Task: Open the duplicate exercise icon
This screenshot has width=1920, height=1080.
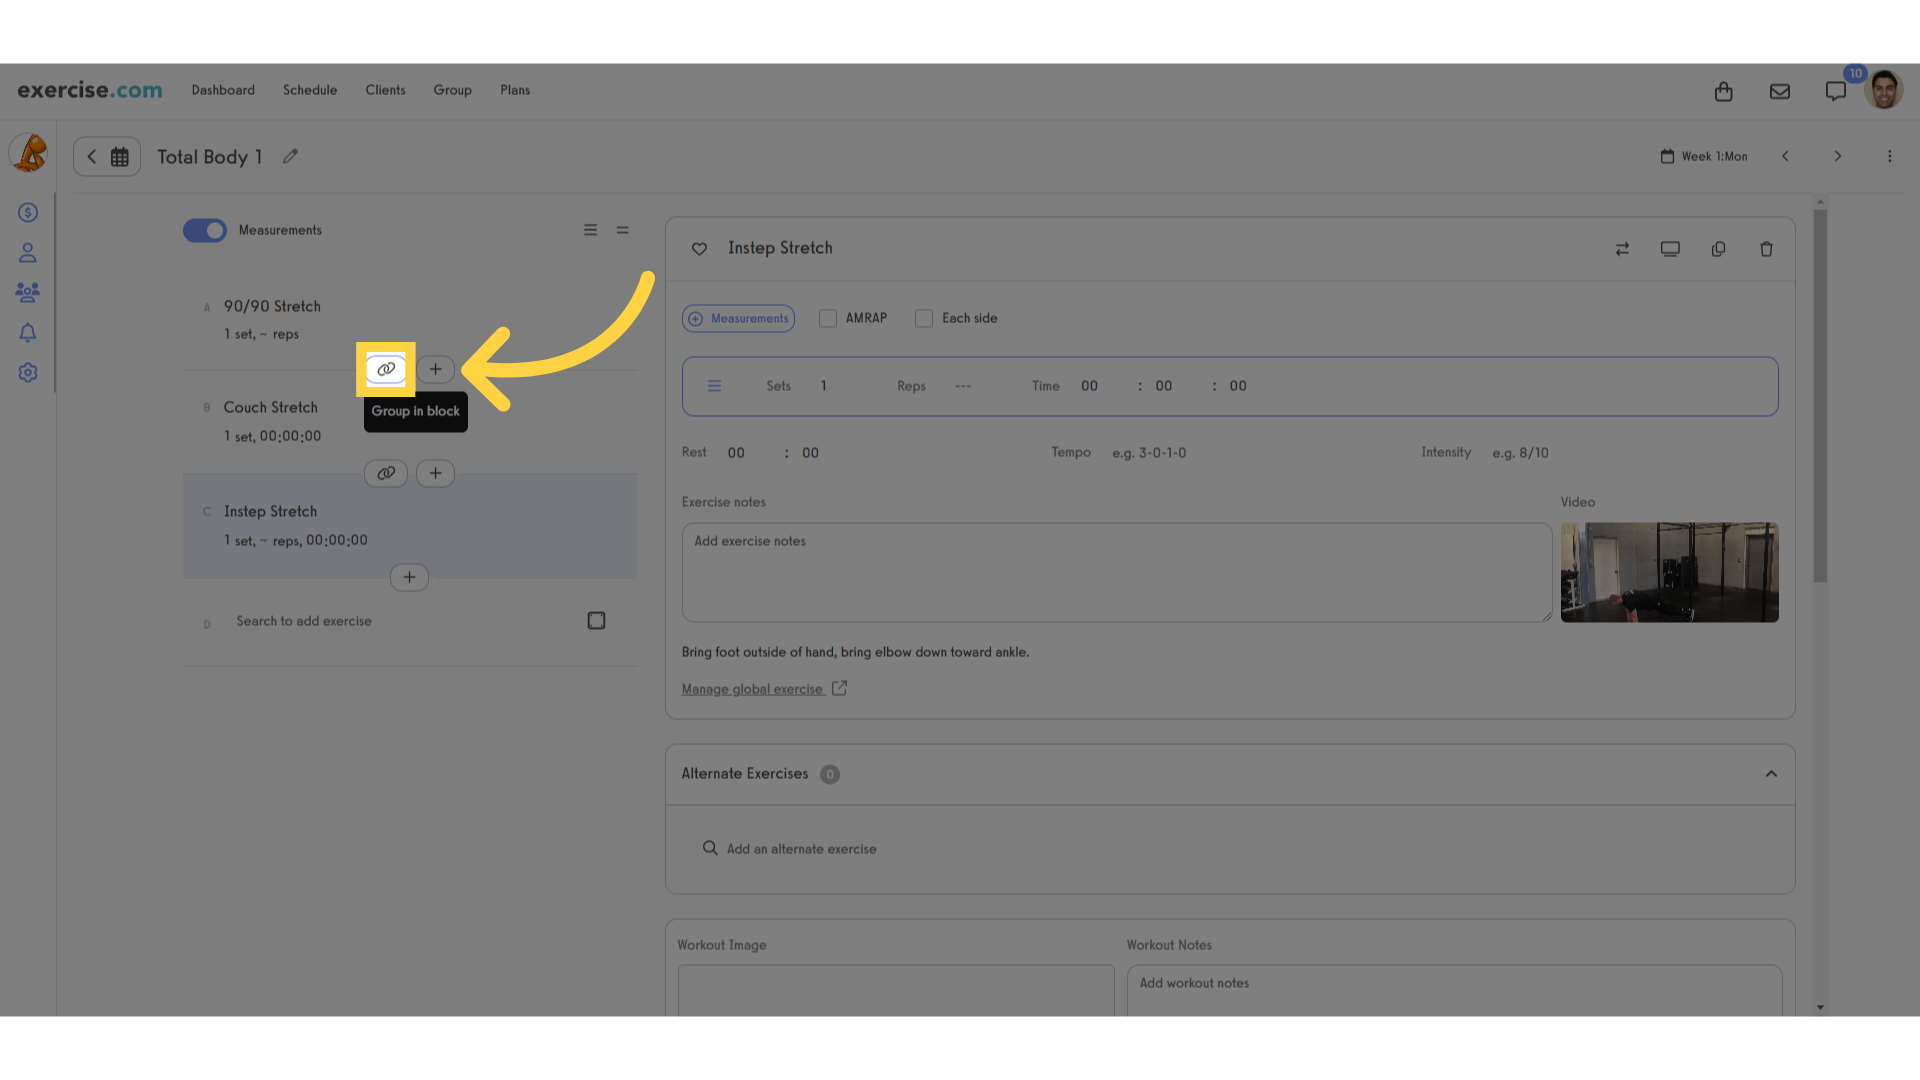Action: (1719, 248)
